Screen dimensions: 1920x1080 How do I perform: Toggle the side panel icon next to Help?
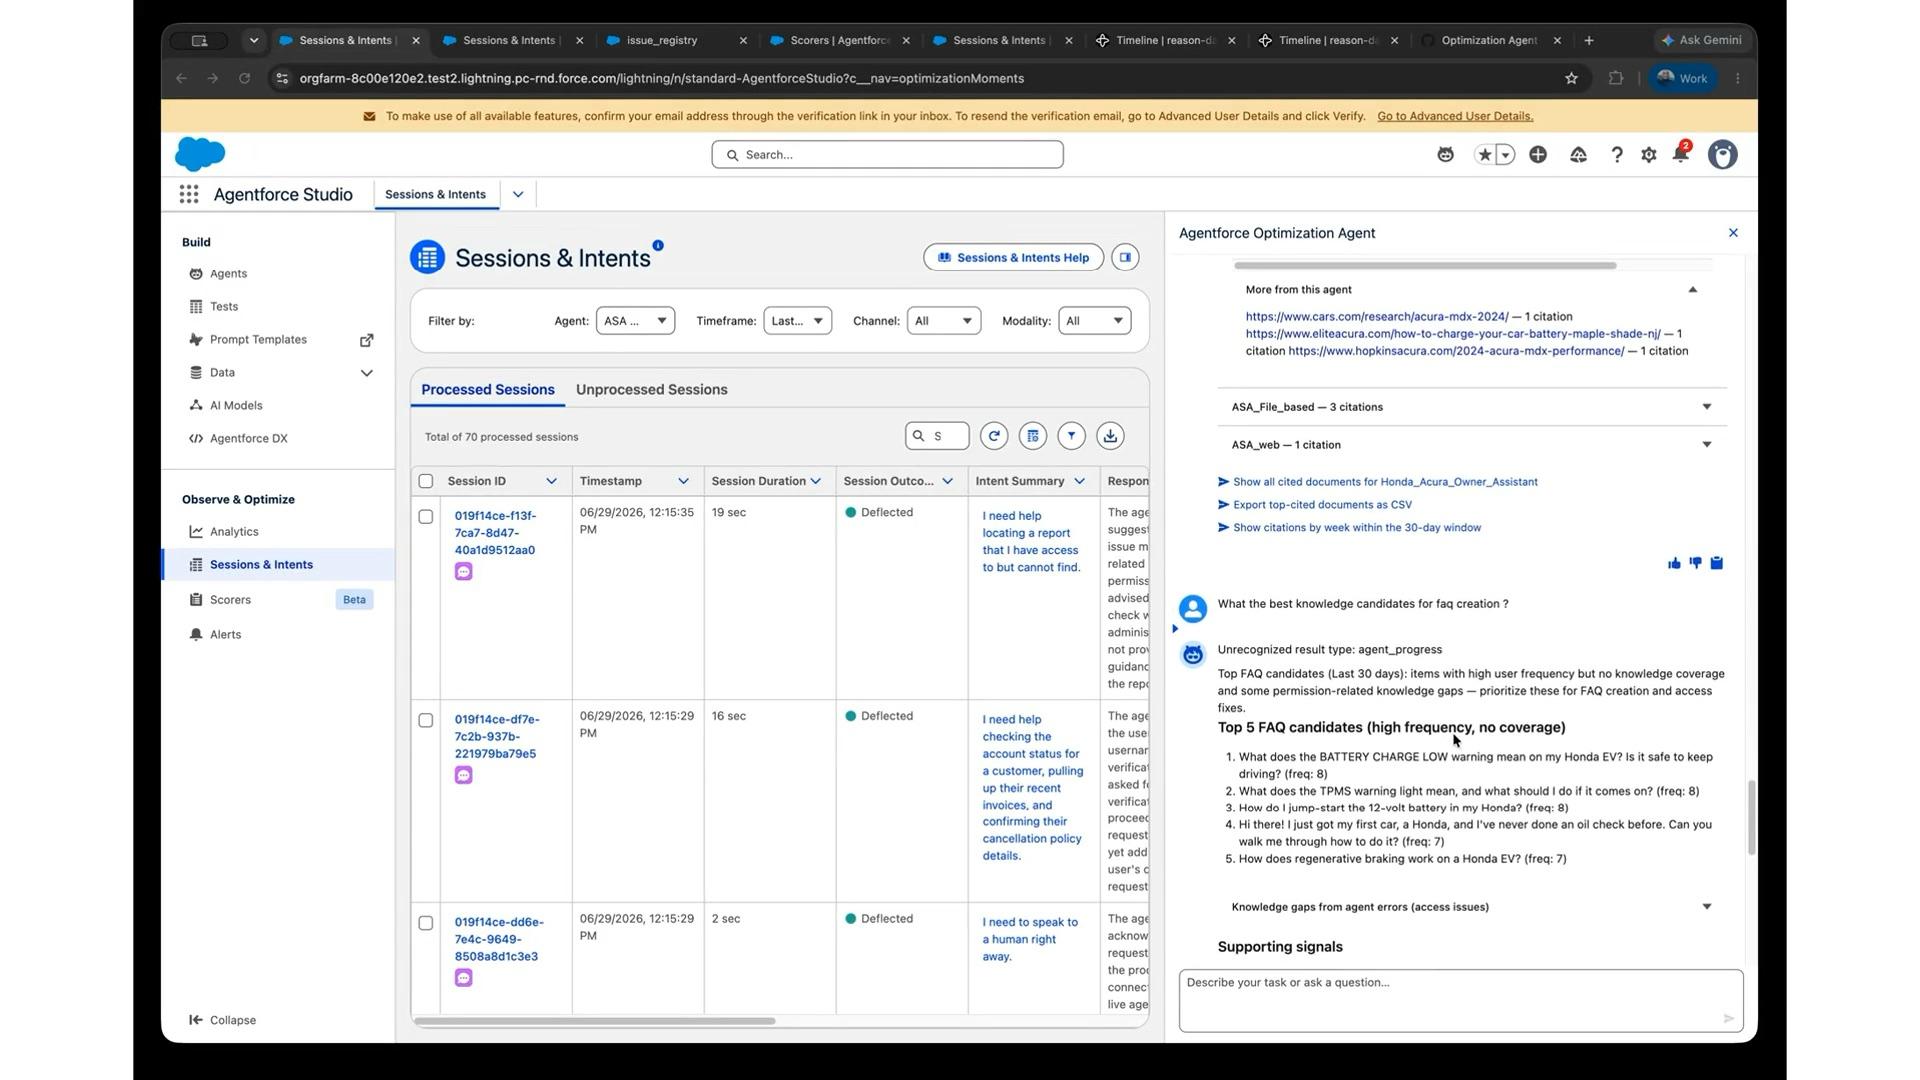[x=1125, y=257]
